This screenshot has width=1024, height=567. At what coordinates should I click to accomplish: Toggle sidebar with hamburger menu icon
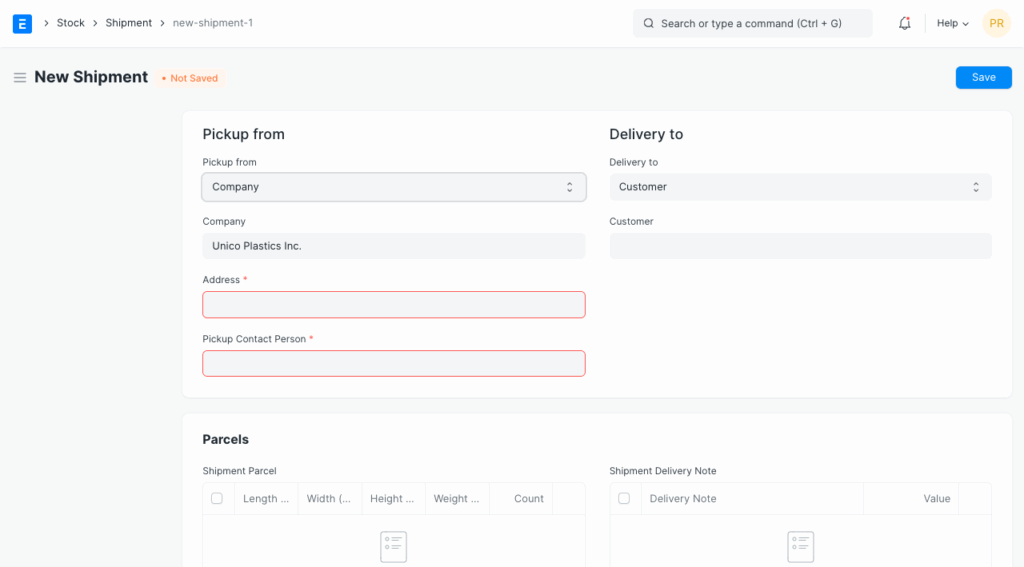tap(19, 78)
